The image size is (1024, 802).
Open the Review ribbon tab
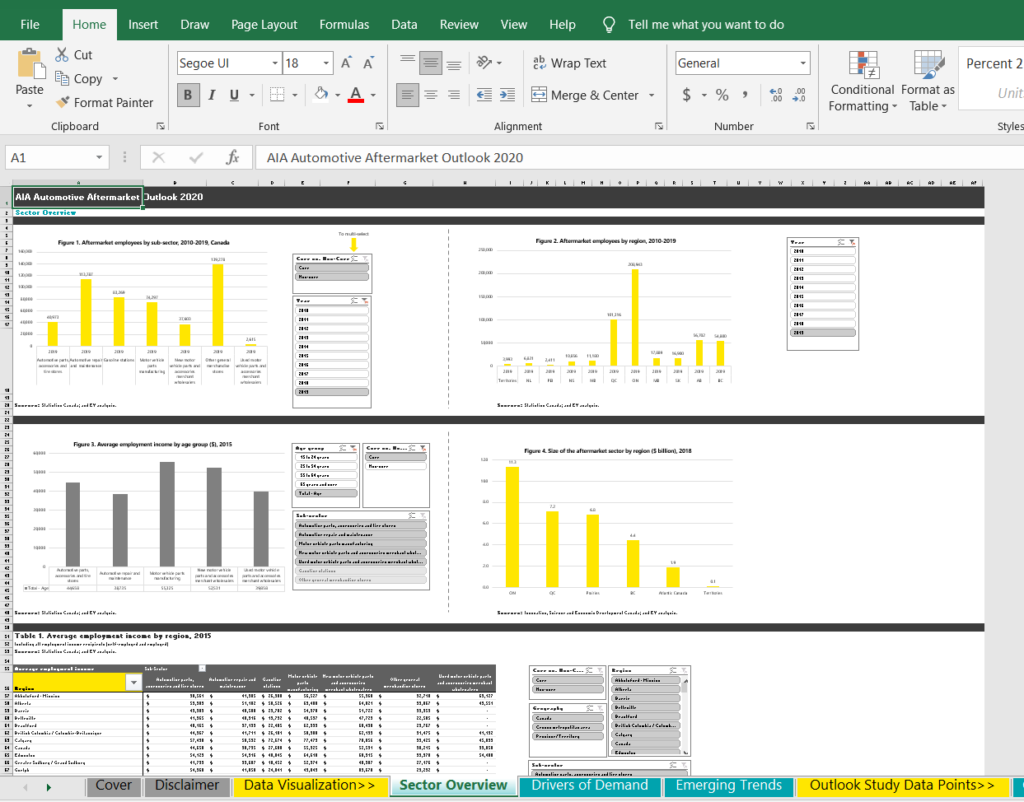pos(459,25)
